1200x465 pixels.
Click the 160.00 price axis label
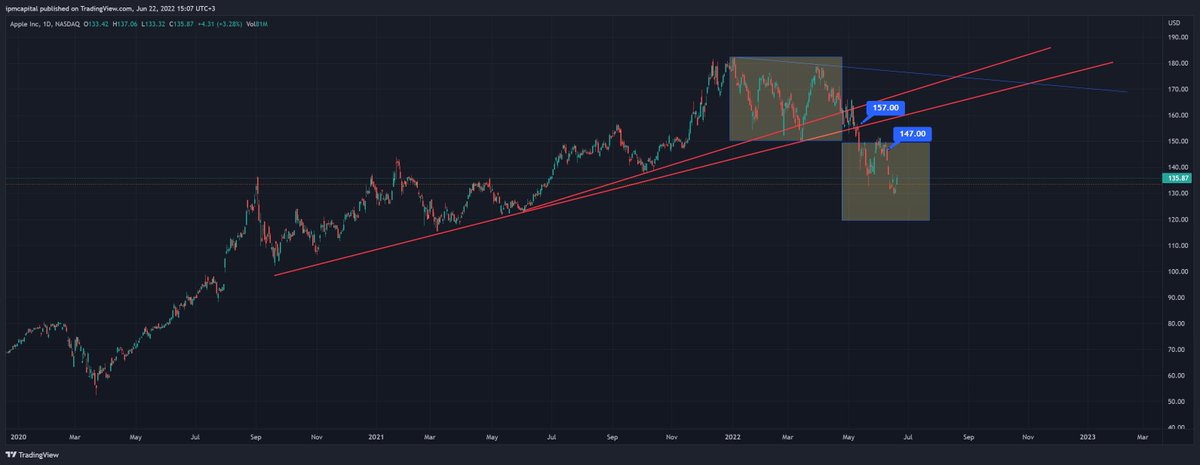1177,116
